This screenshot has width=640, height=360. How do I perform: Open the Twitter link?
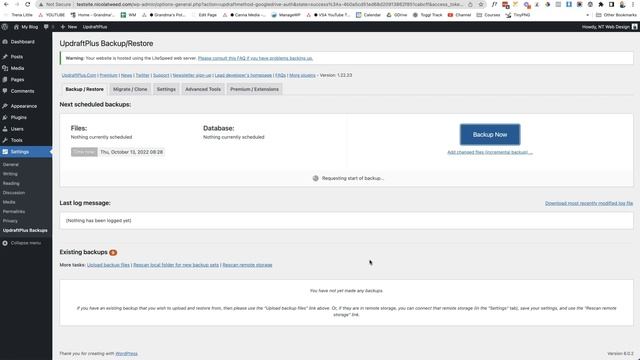click(x=142, y=76)
